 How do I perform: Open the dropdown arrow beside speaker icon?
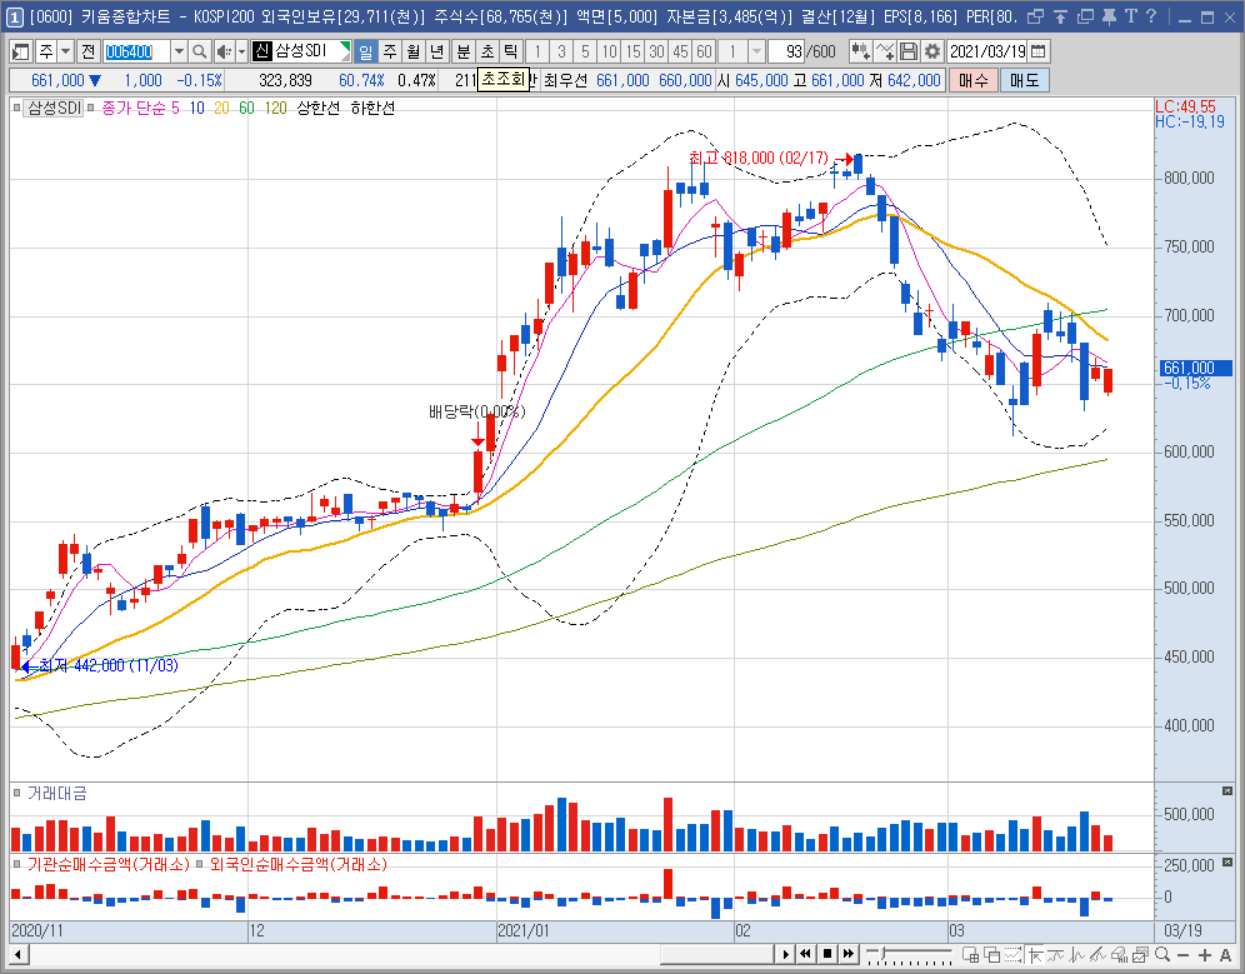(x=242, y=51)
